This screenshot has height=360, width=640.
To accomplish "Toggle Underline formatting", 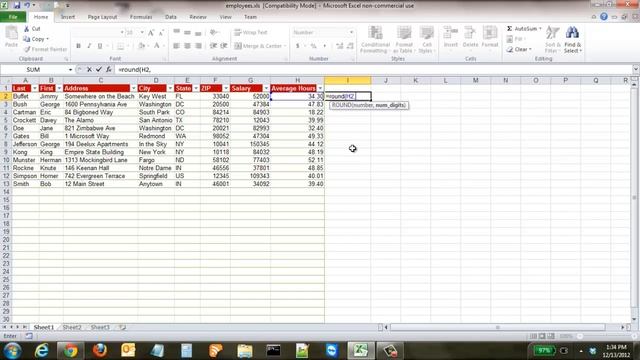I will point(100,46).
